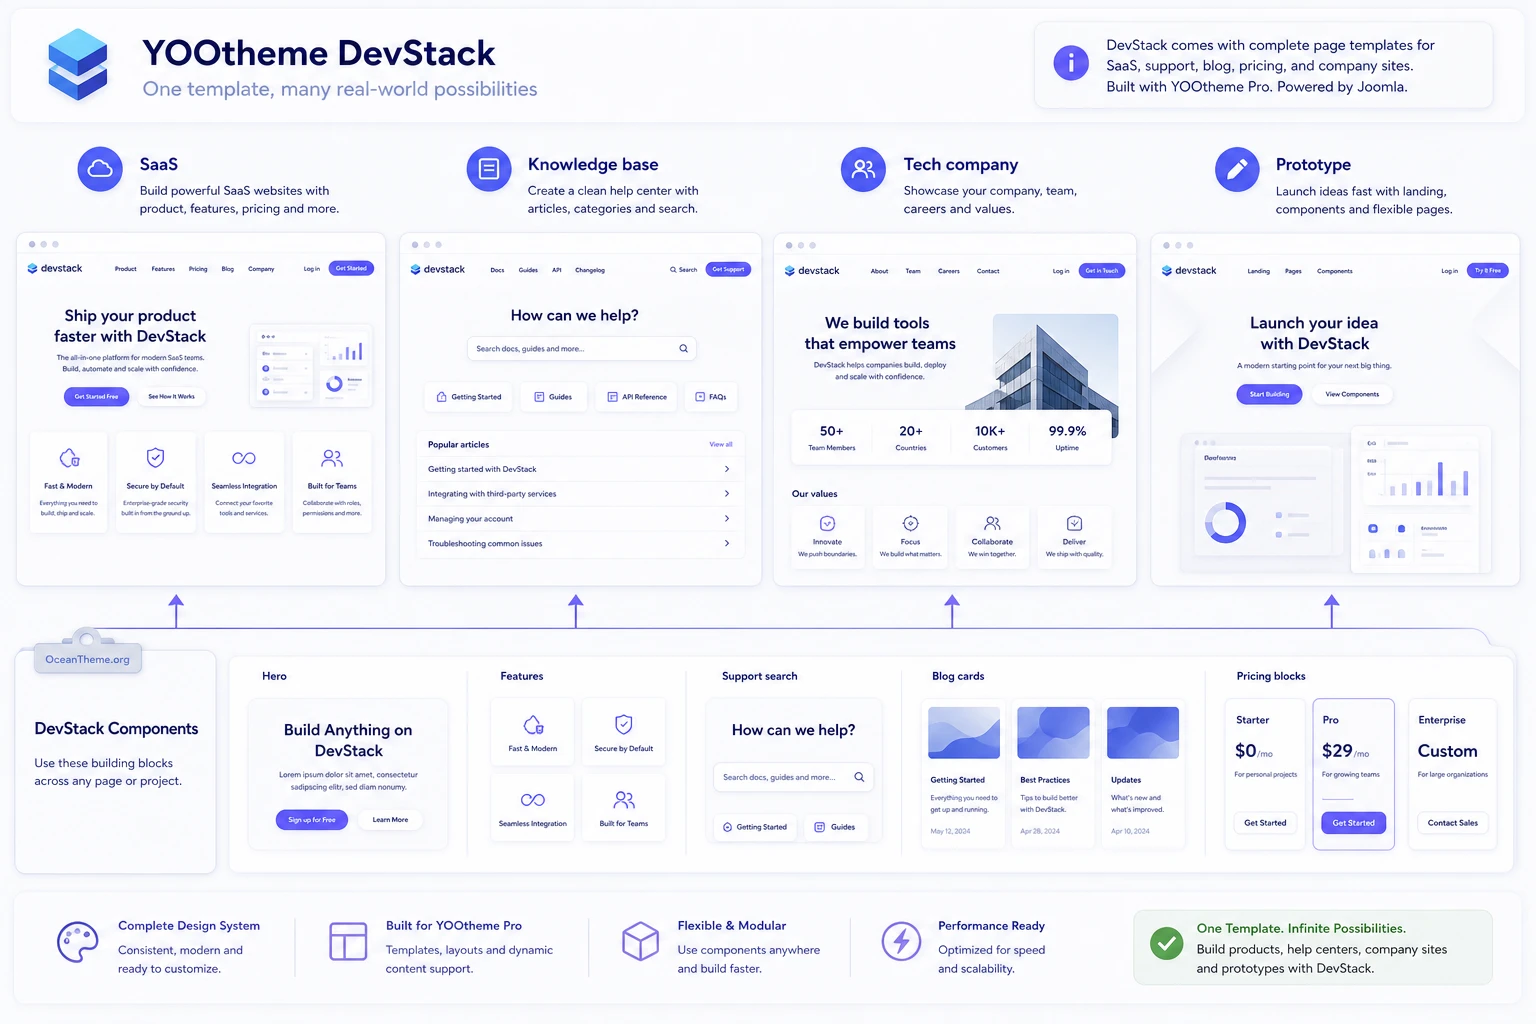Viewport: 1536px width, 1024px height.
Task: Click the Tech company people icon
Action: (863, 169)
